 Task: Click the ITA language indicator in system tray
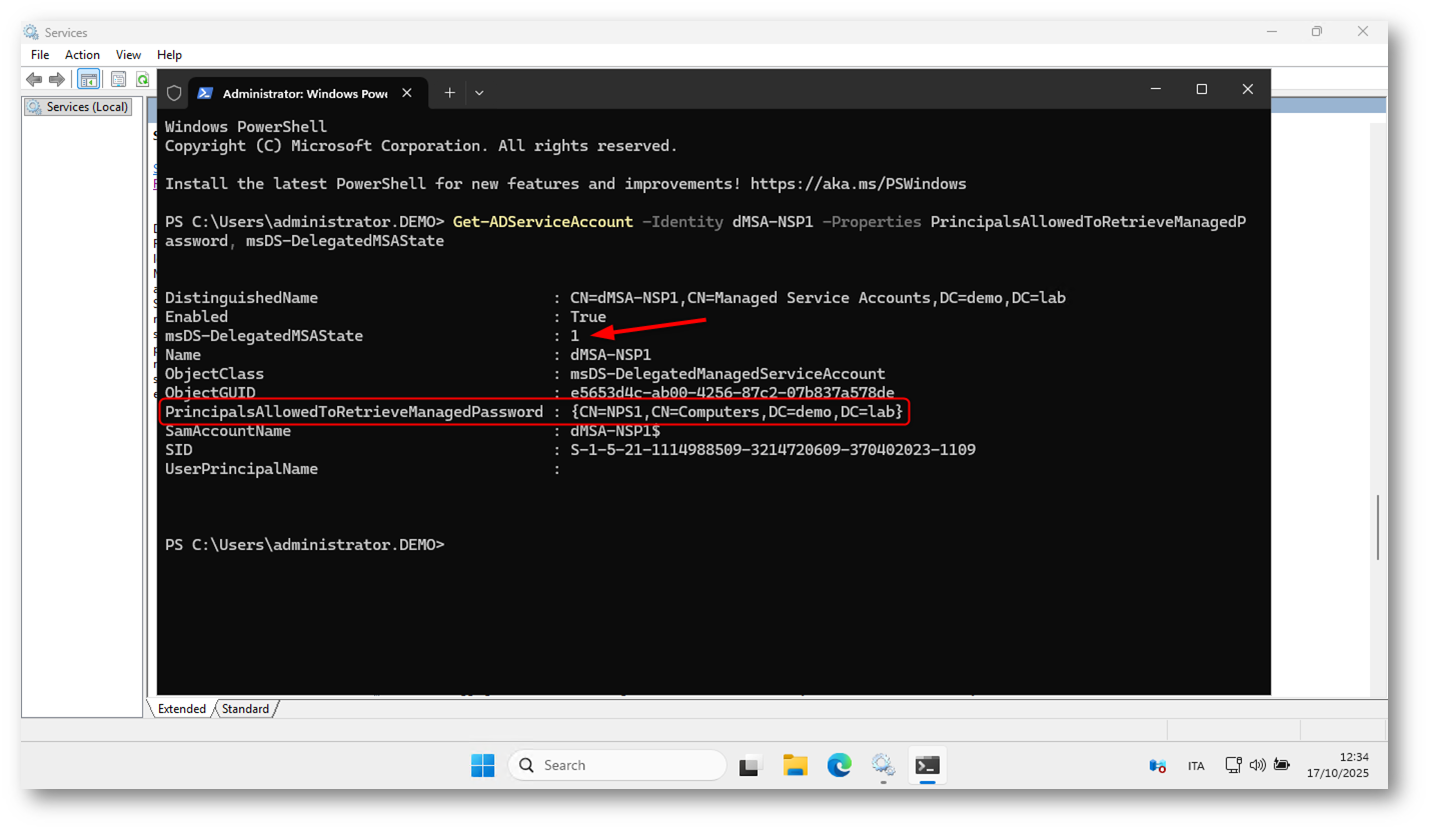click(1196, 766)
